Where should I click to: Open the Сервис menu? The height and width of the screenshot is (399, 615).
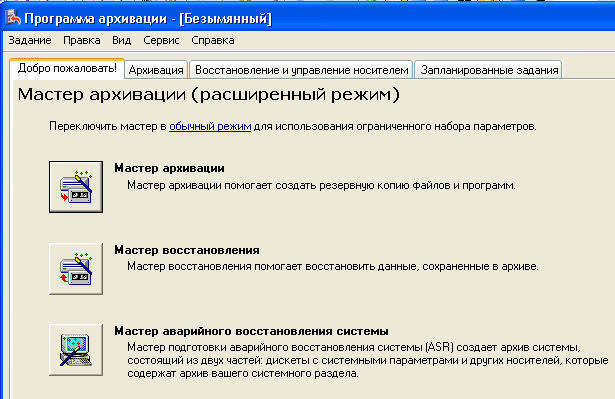pos(161,40)
